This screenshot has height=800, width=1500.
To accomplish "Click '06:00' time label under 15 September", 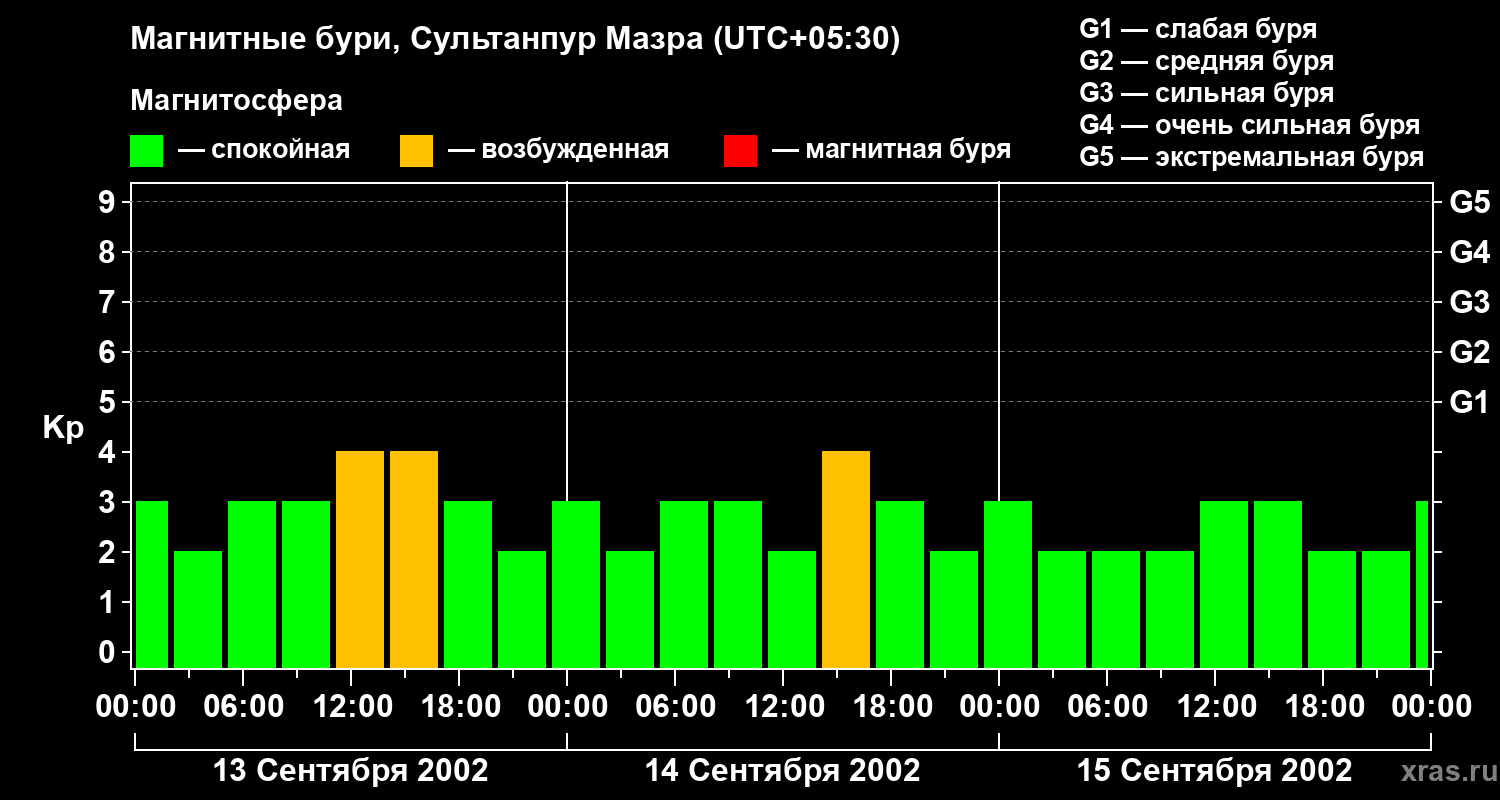I will coord(1107,707).
